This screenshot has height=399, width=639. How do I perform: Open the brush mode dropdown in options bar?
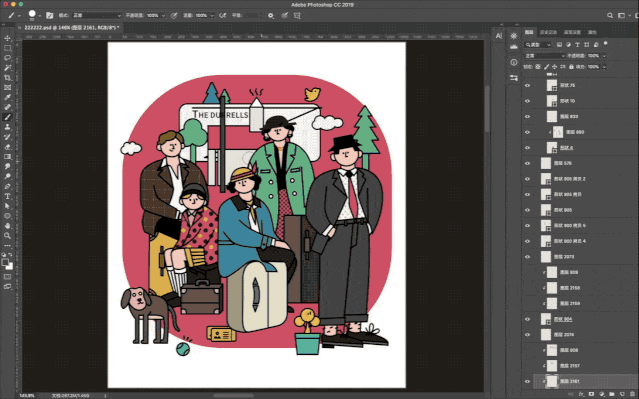coord(97,15)
